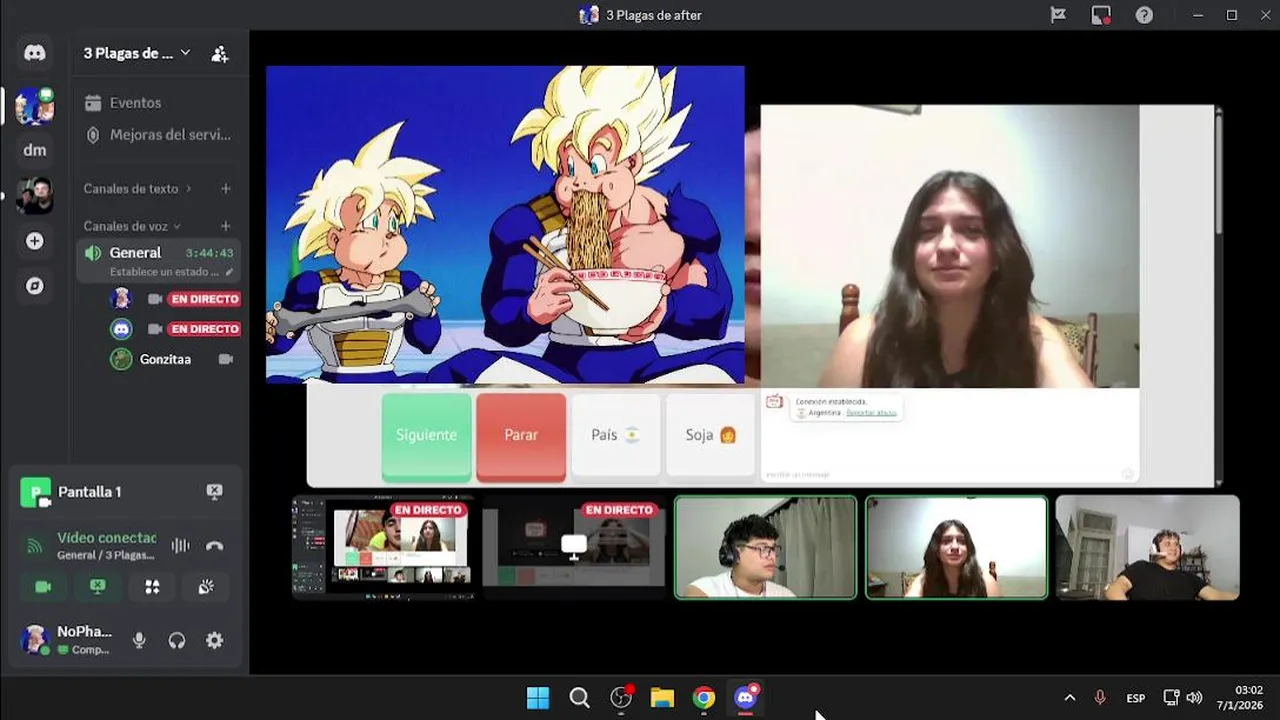1280x720 pixels.
Task: Select webcam tile of long-haired woman
Action: [956, 548]
